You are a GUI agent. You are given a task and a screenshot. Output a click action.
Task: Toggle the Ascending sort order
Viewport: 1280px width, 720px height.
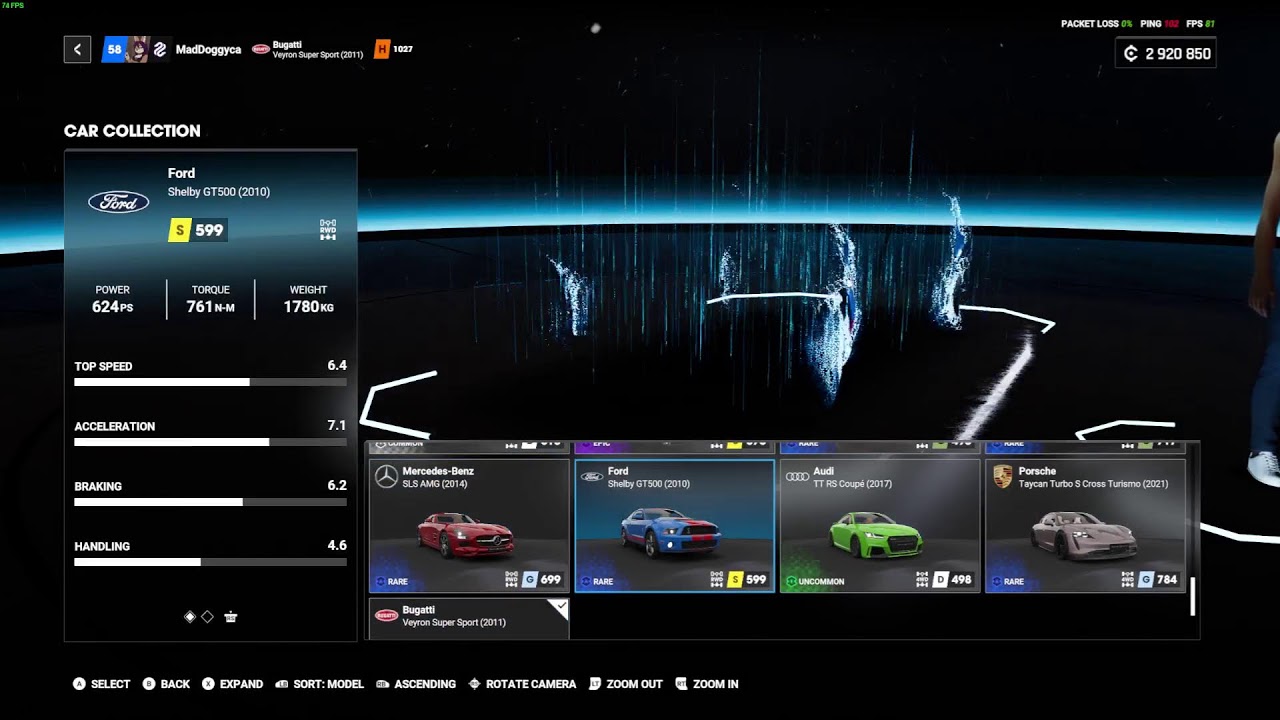pyautogui.click(x=416, y=684)
